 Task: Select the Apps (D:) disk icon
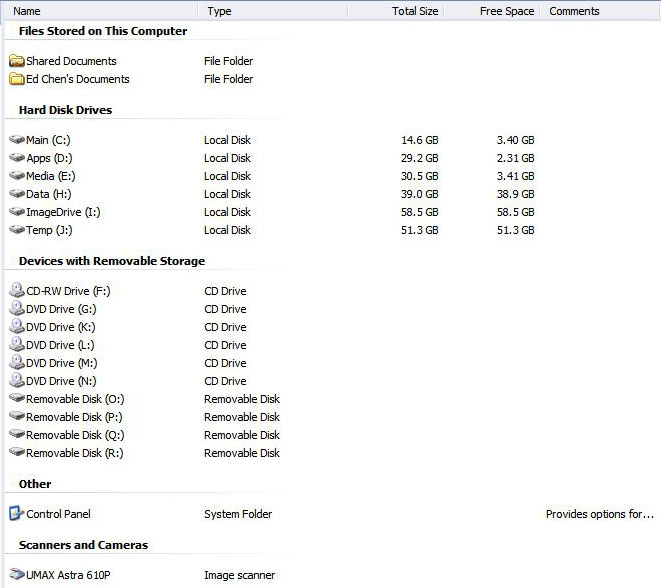pos(17,158)
